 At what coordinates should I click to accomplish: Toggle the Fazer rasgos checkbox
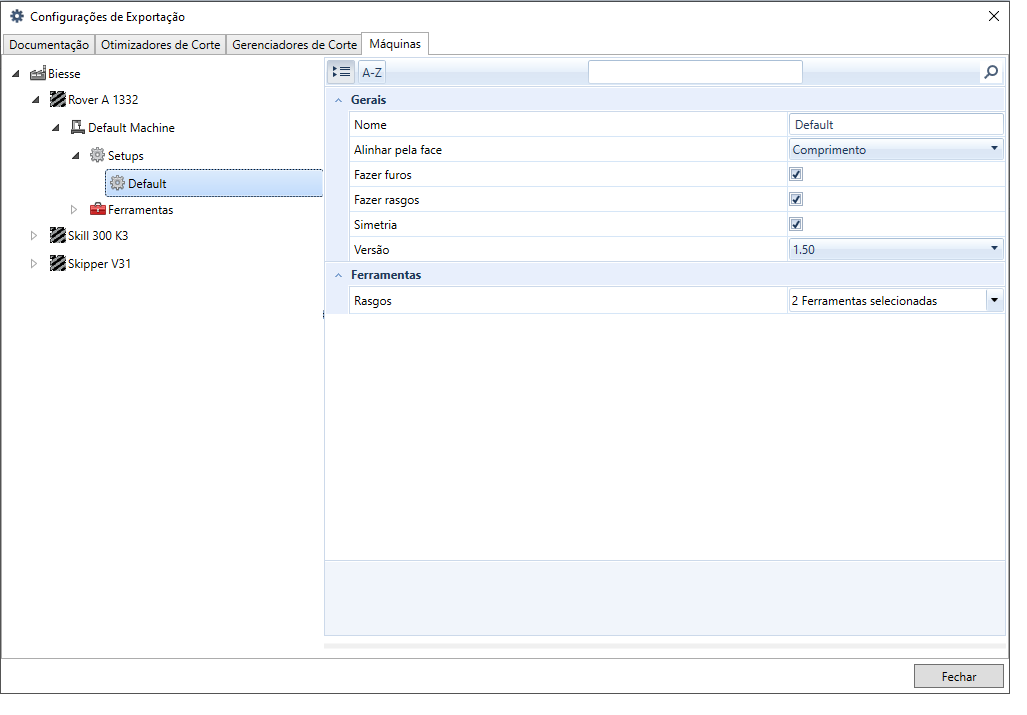(796, 199)
